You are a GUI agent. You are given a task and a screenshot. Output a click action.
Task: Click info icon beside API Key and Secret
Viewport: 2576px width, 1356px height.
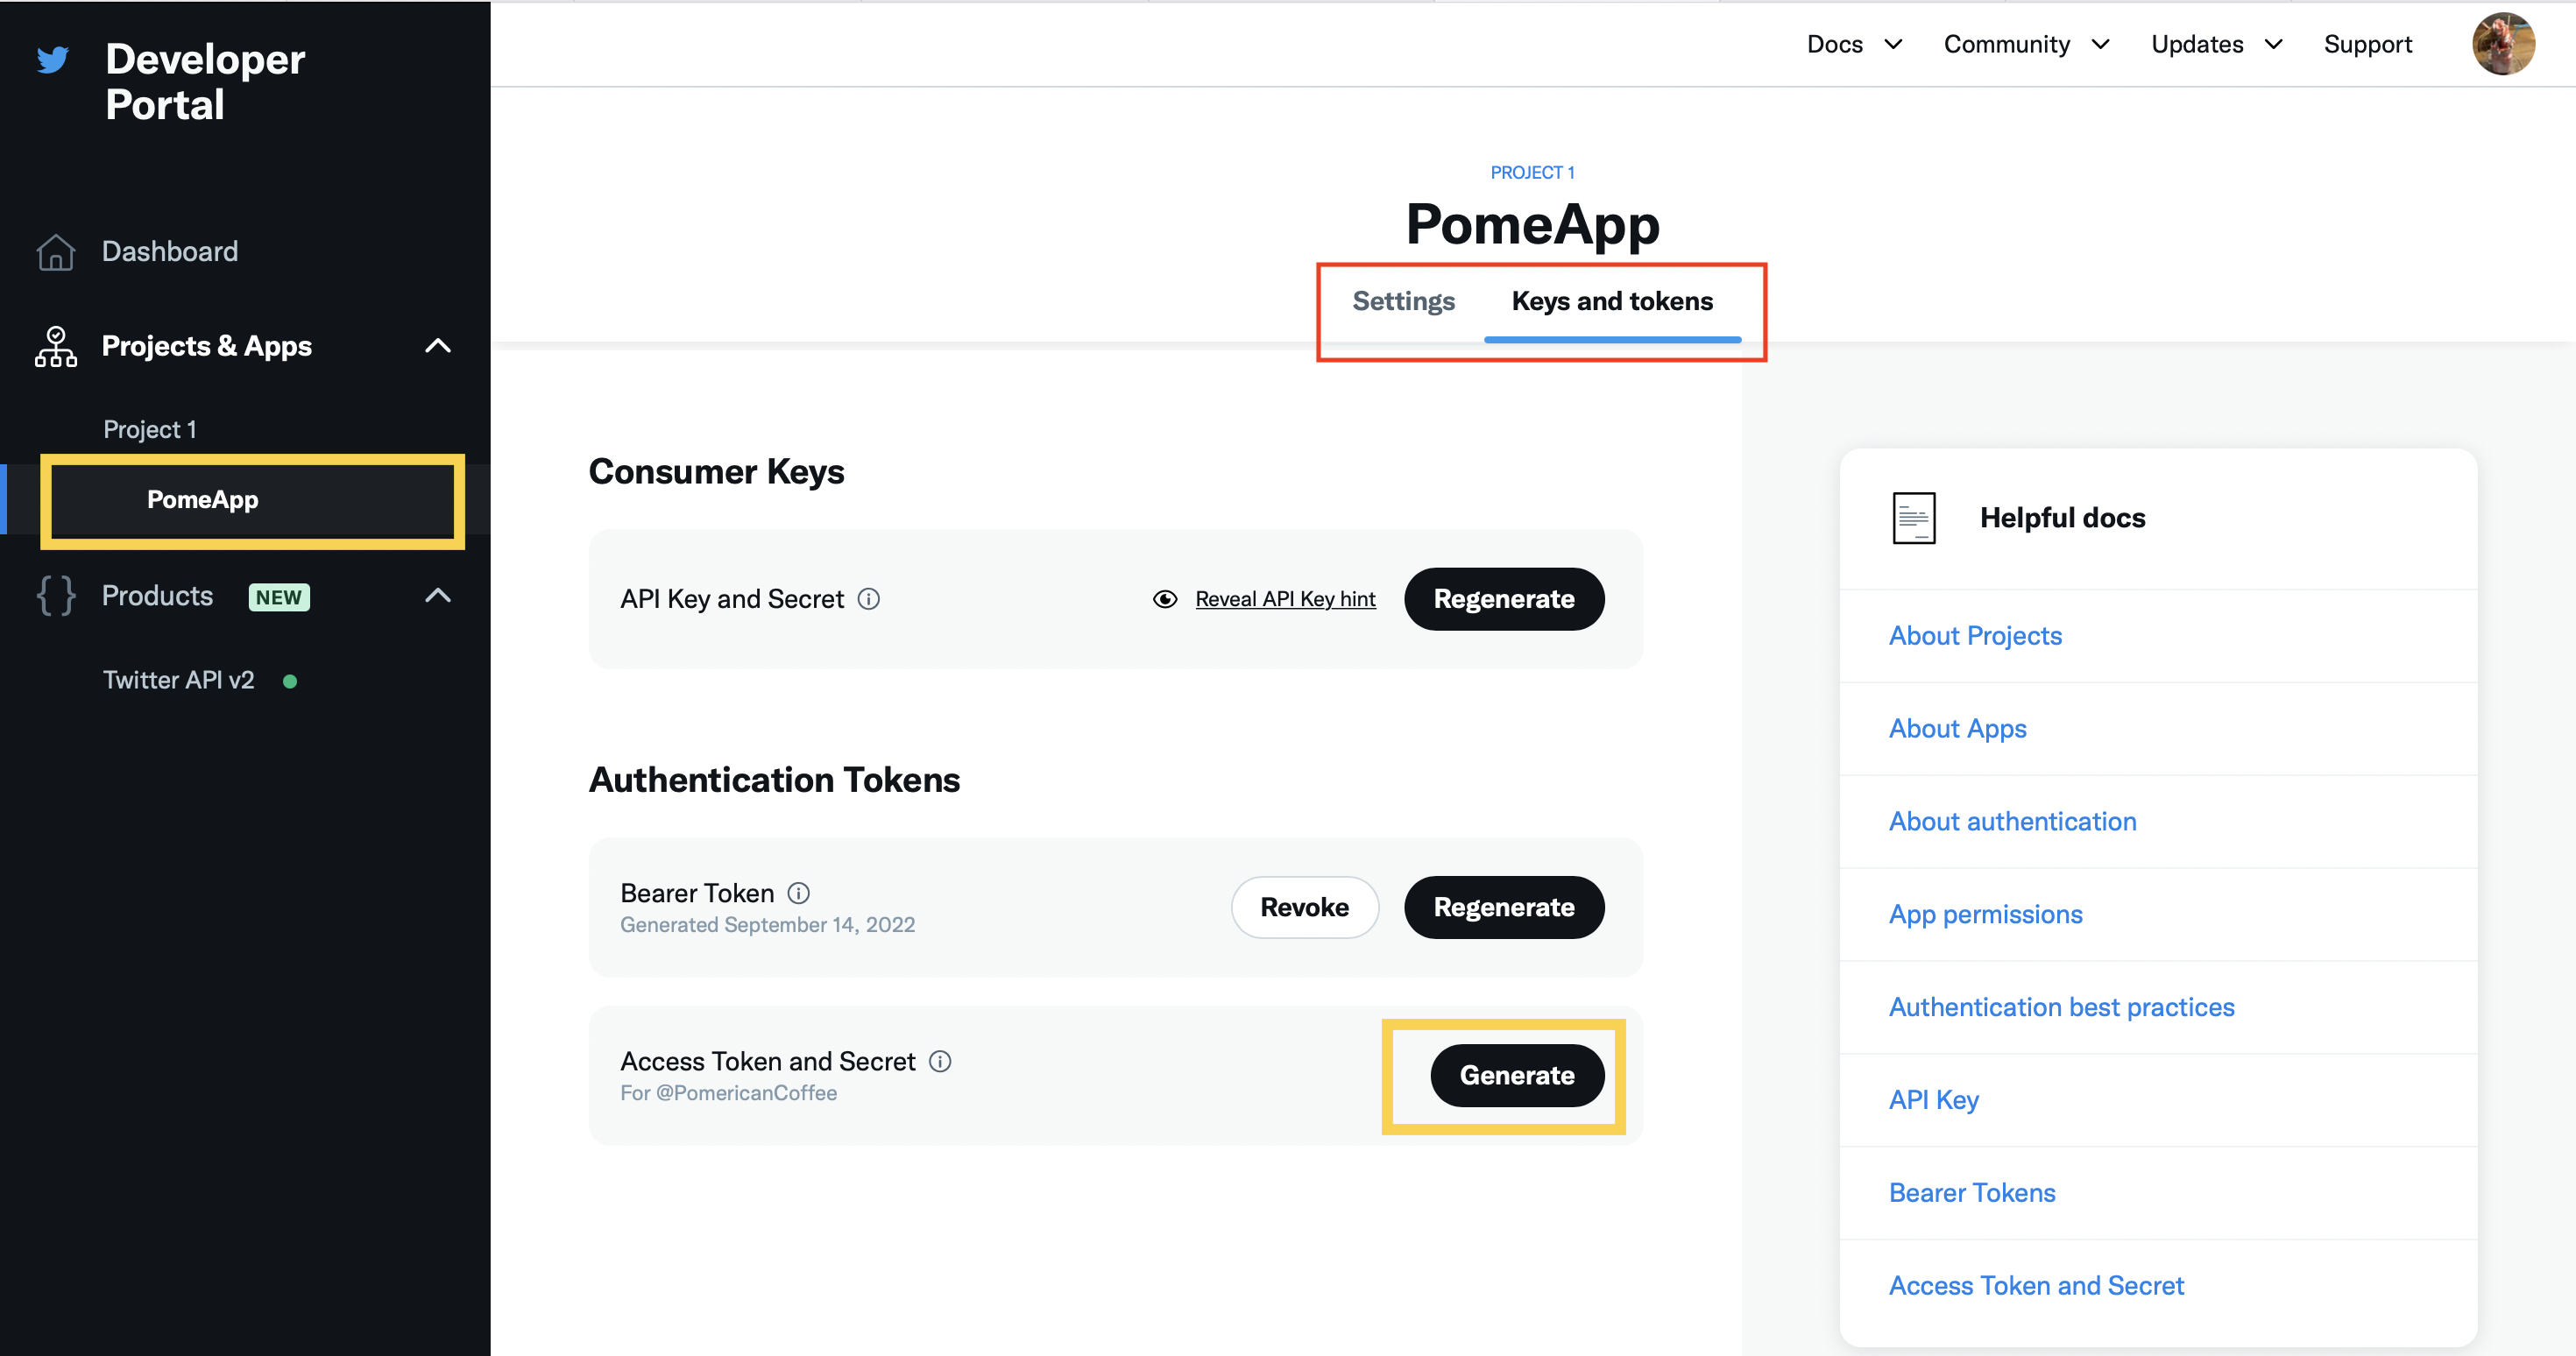(869, 599)
